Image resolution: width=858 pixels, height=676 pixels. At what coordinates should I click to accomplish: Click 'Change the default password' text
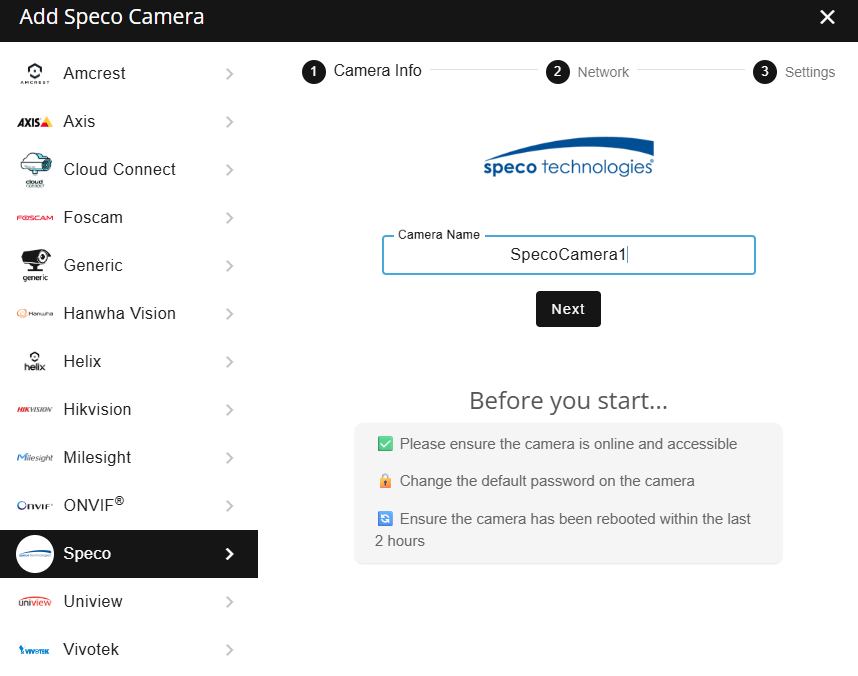click(x=547, y=481)
